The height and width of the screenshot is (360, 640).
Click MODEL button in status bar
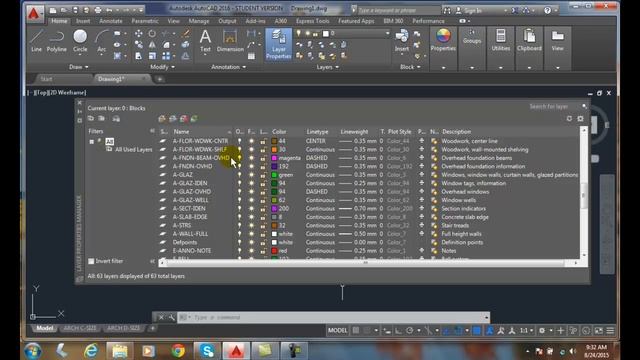338,331
